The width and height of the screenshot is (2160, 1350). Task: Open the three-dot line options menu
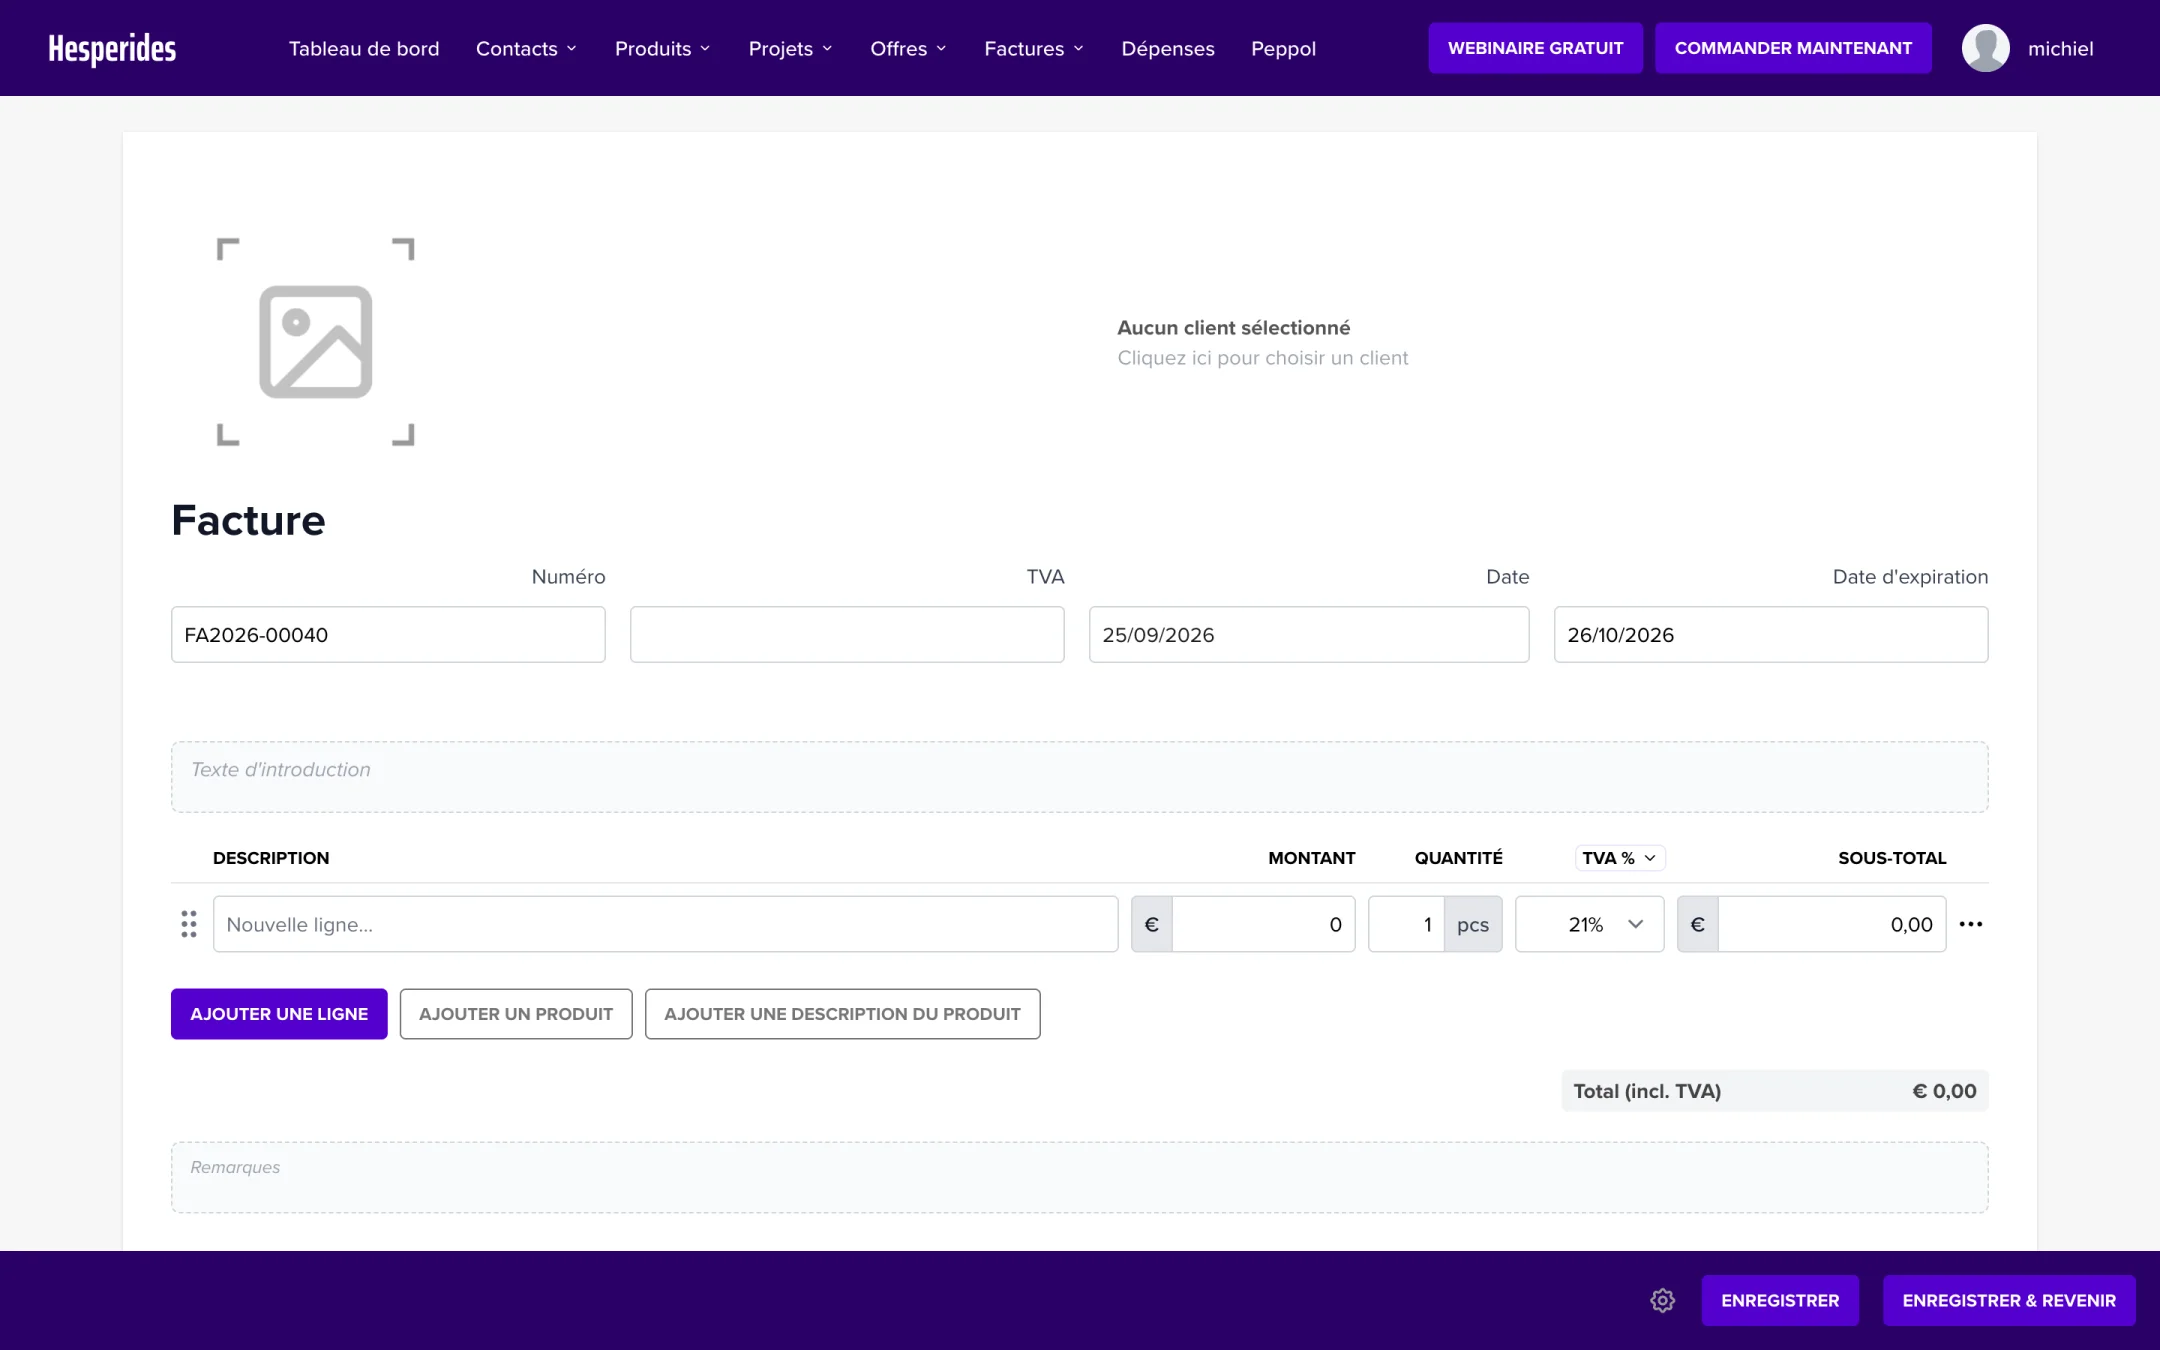[x=1971, y=924]
